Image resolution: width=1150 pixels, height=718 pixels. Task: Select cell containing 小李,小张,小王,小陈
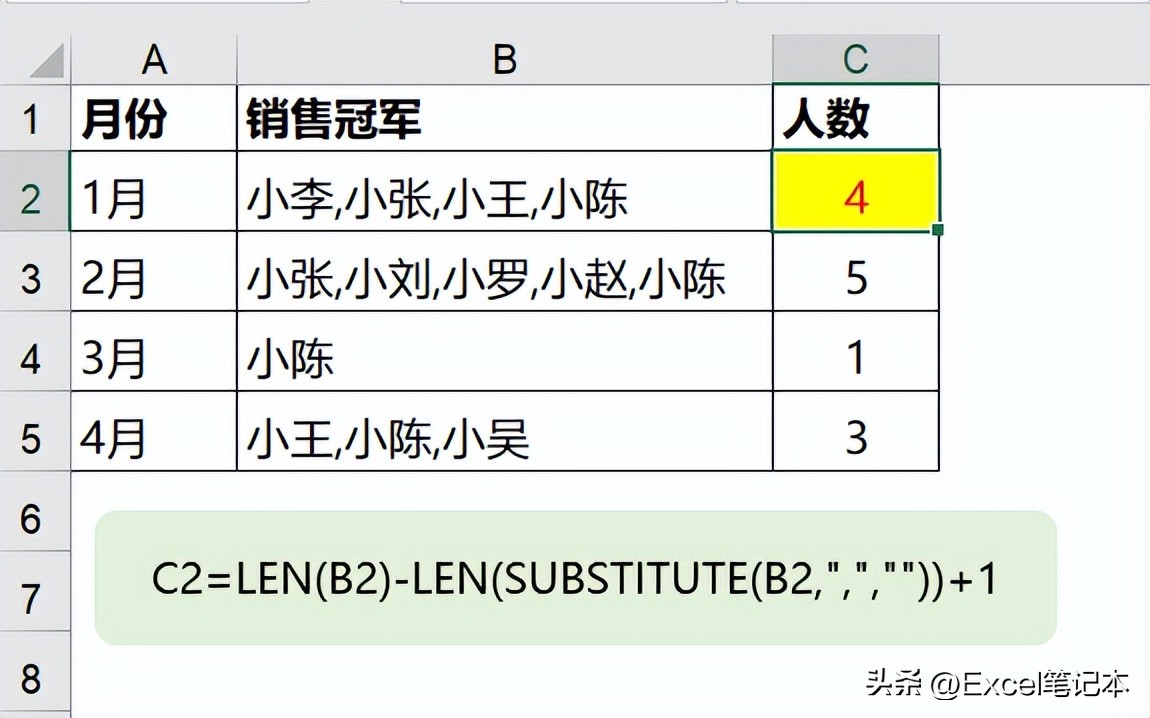click(x=505, y=191)
